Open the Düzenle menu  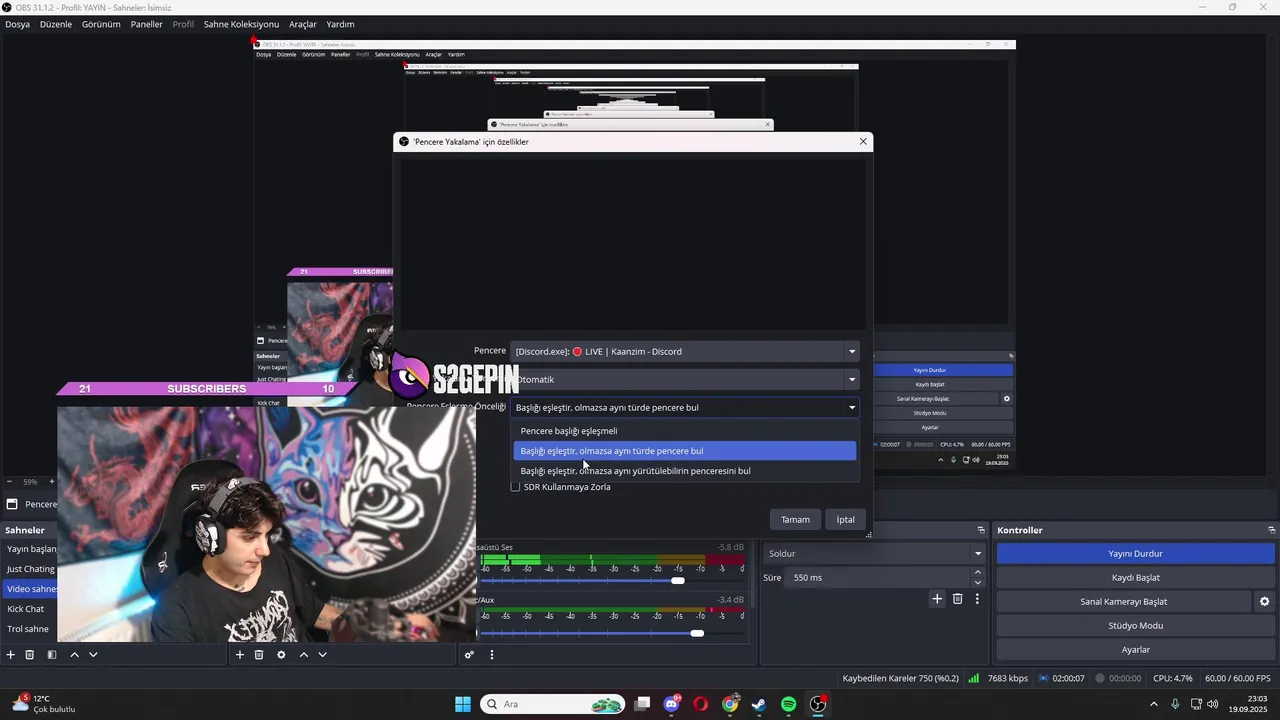[56, 24]
